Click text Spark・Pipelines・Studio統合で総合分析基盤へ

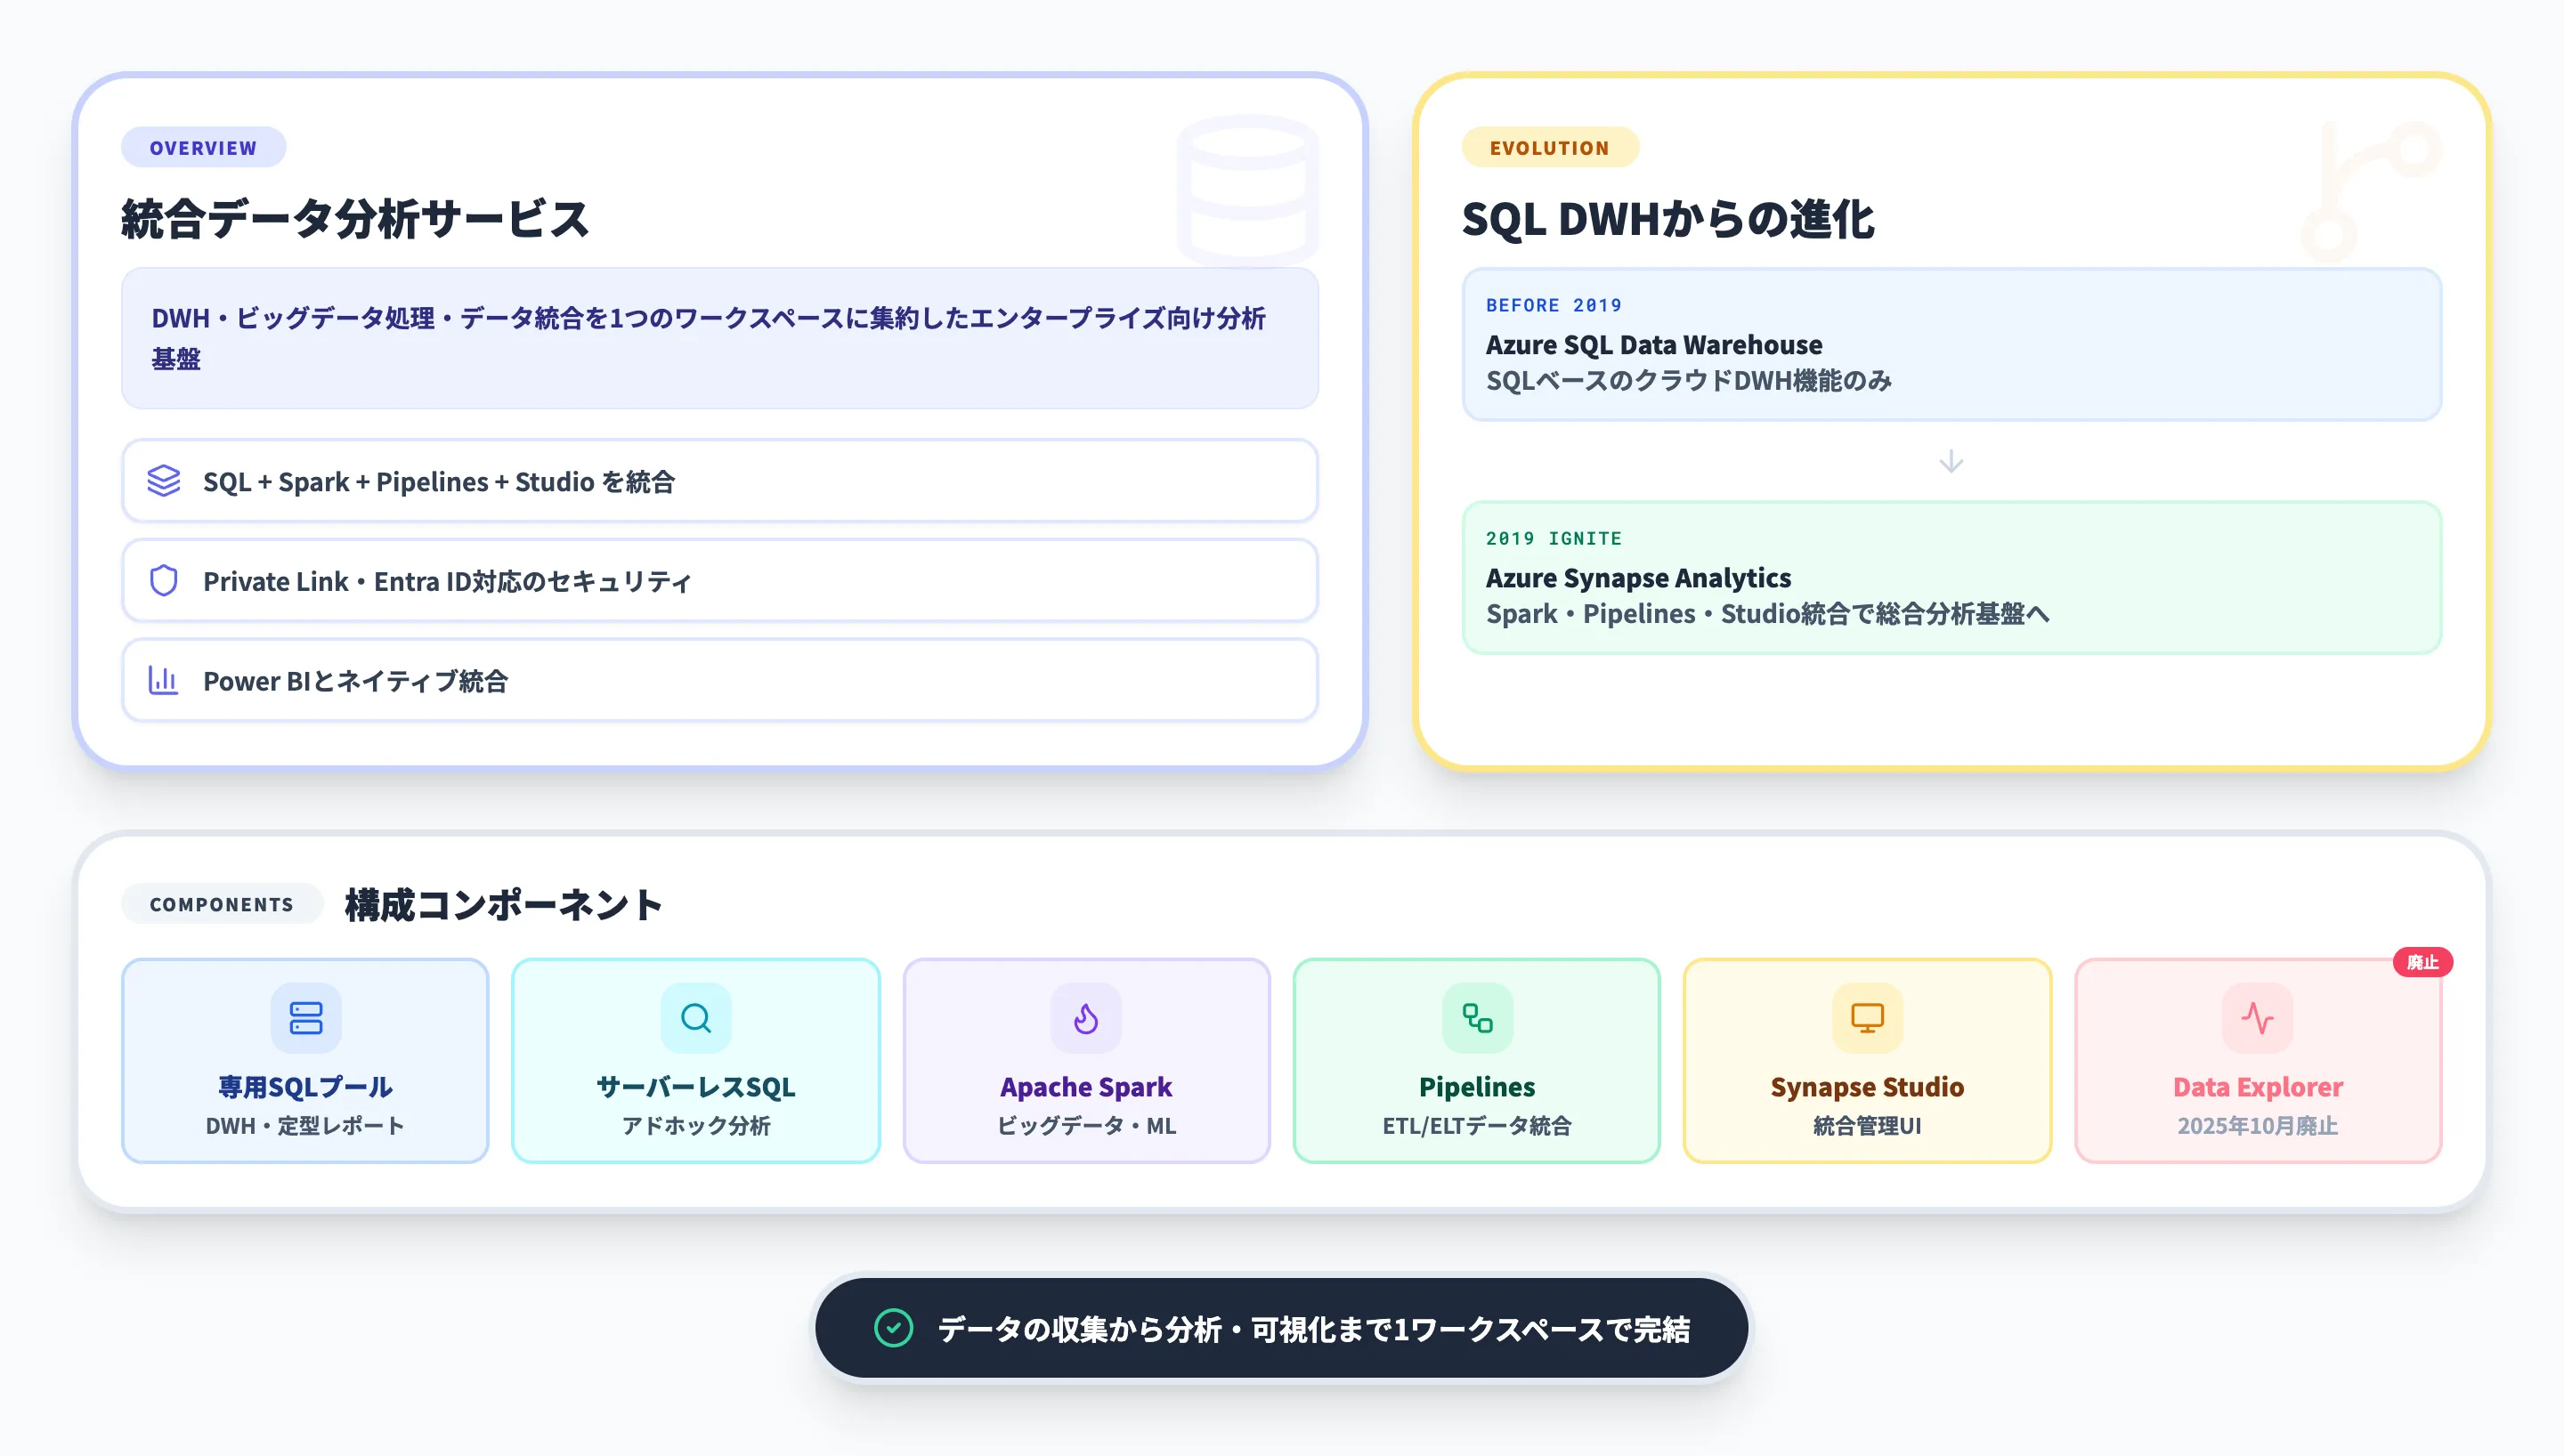[1768, 614]
